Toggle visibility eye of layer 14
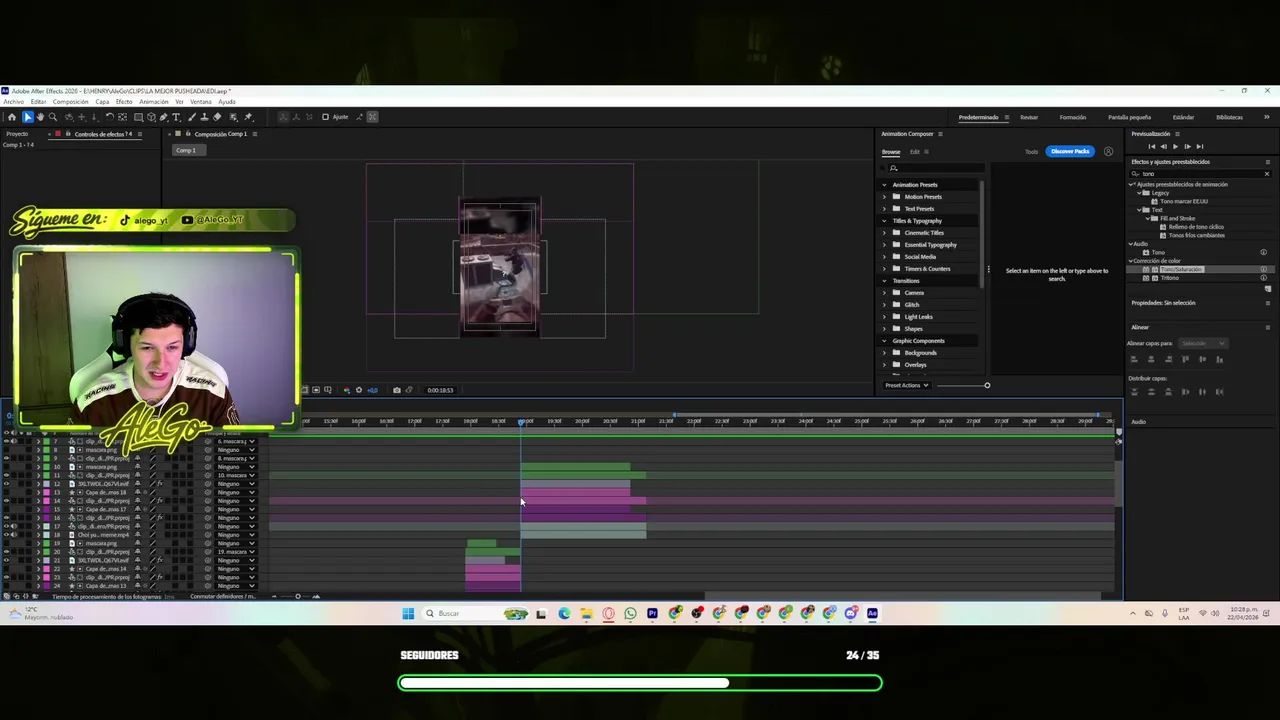 7,501
